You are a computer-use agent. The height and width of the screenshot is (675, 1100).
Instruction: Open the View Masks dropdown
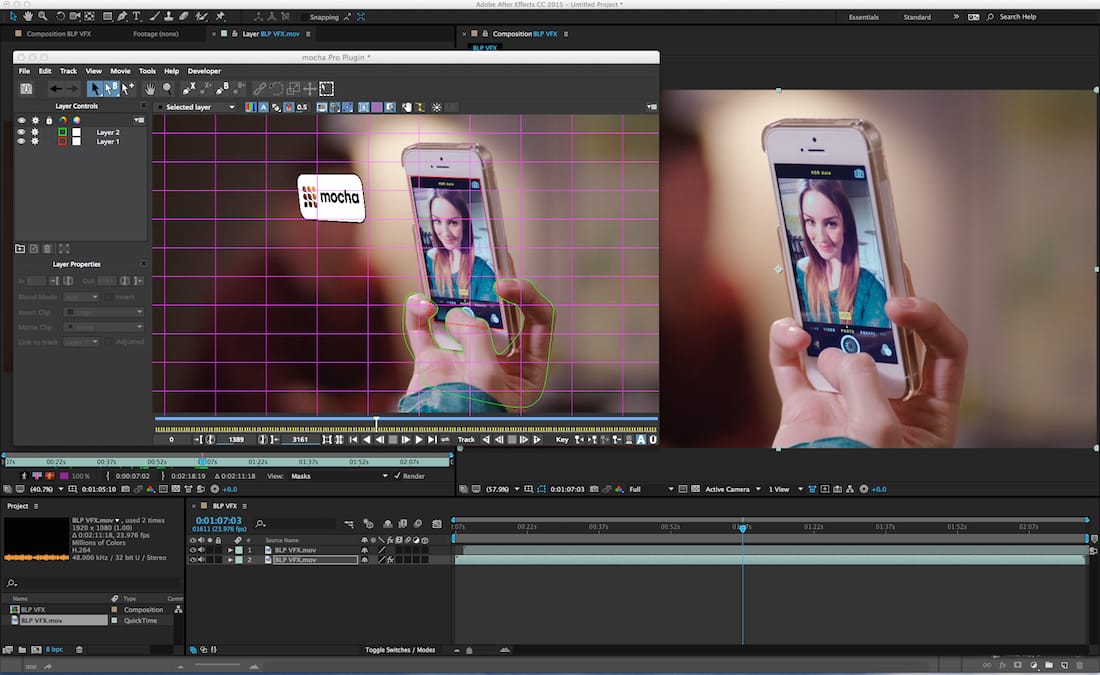(x=340, y=476)
